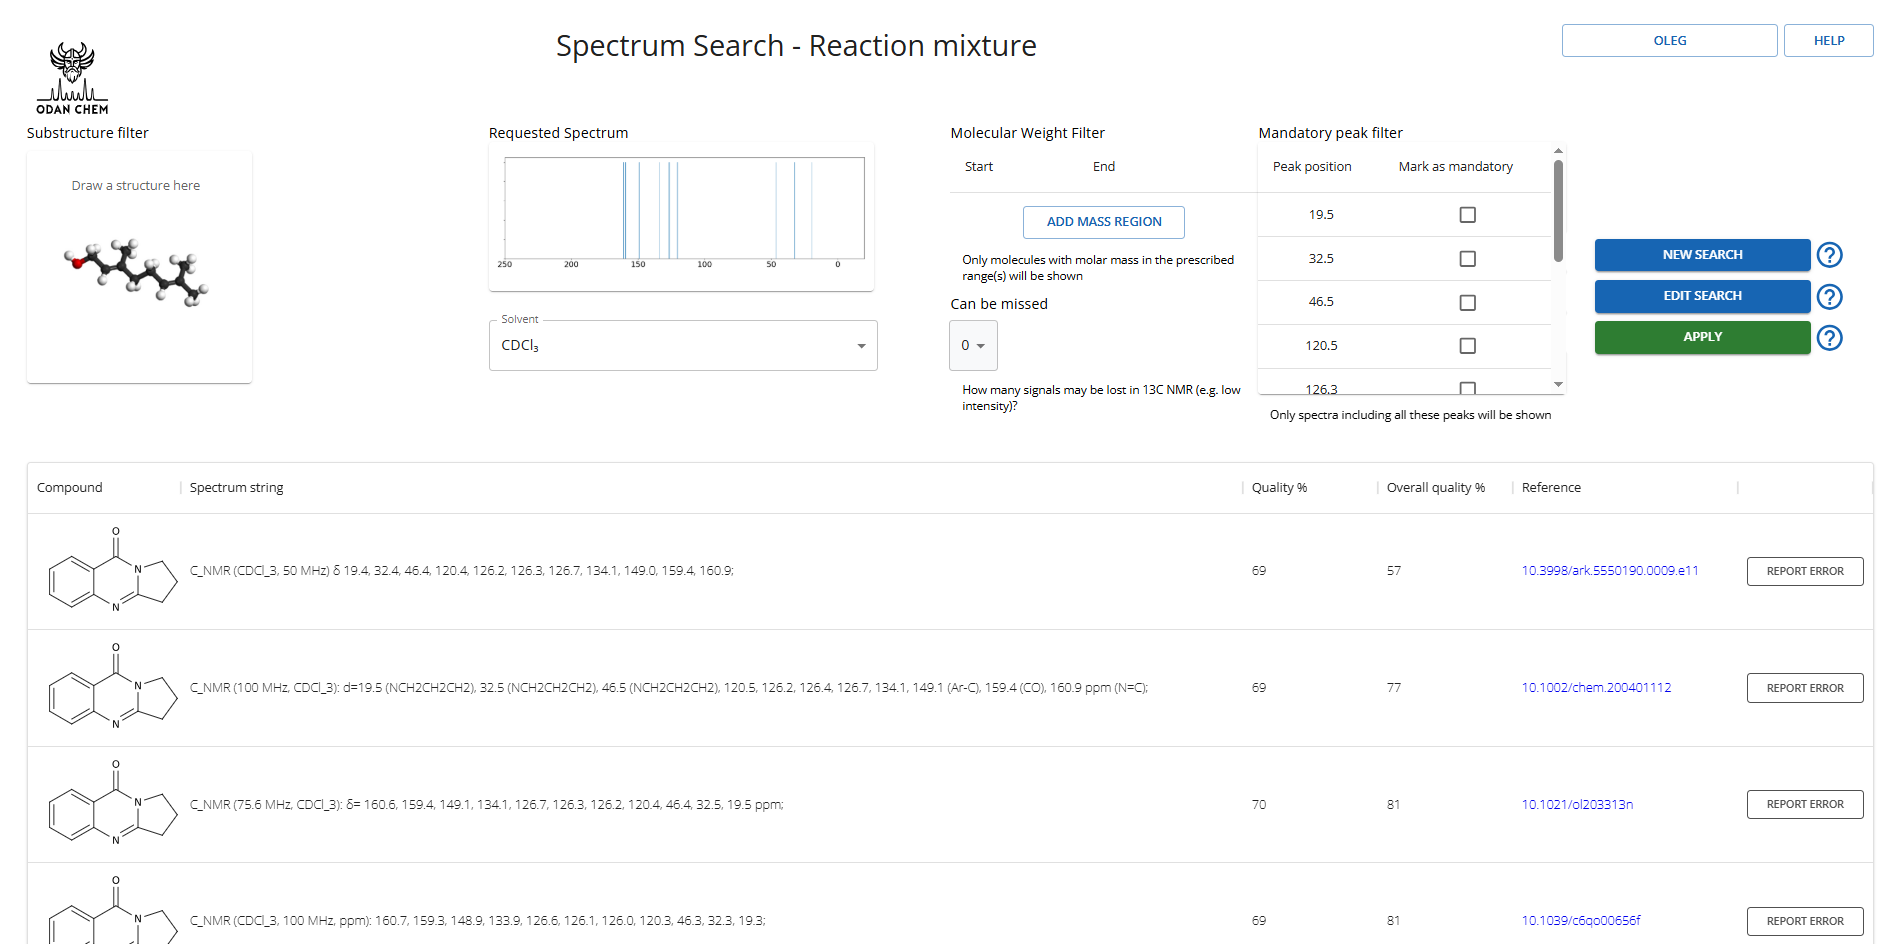Sort by Quality % column header

coord(1279,488)
